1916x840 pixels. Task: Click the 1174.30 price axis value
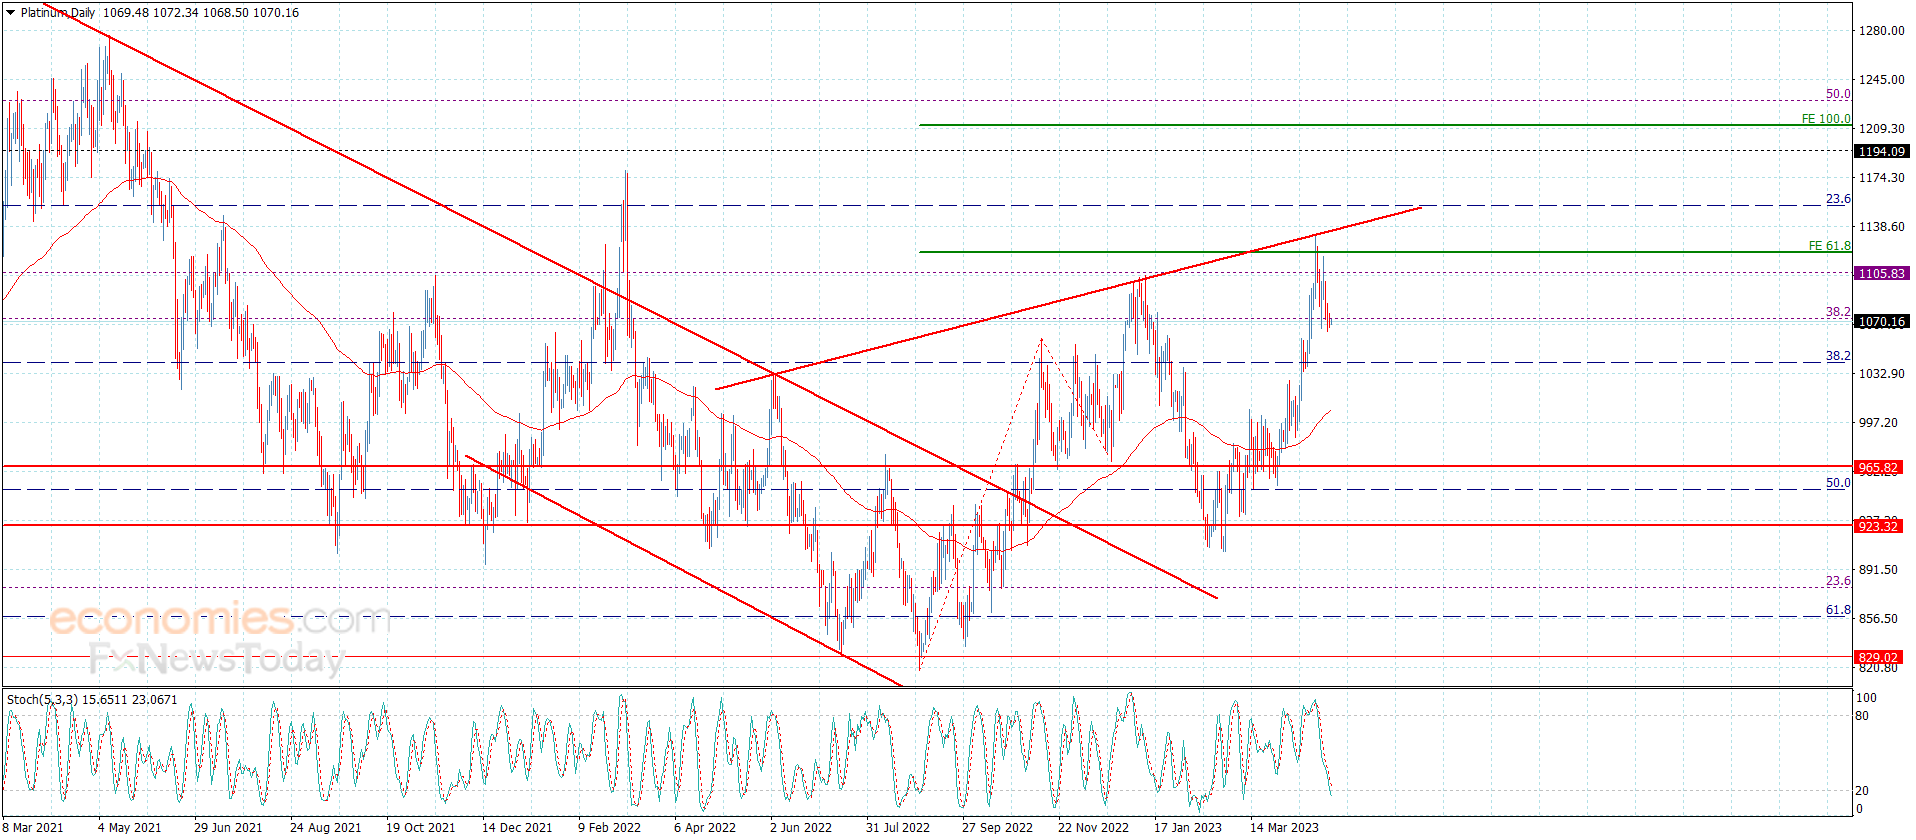point(1881,178)
